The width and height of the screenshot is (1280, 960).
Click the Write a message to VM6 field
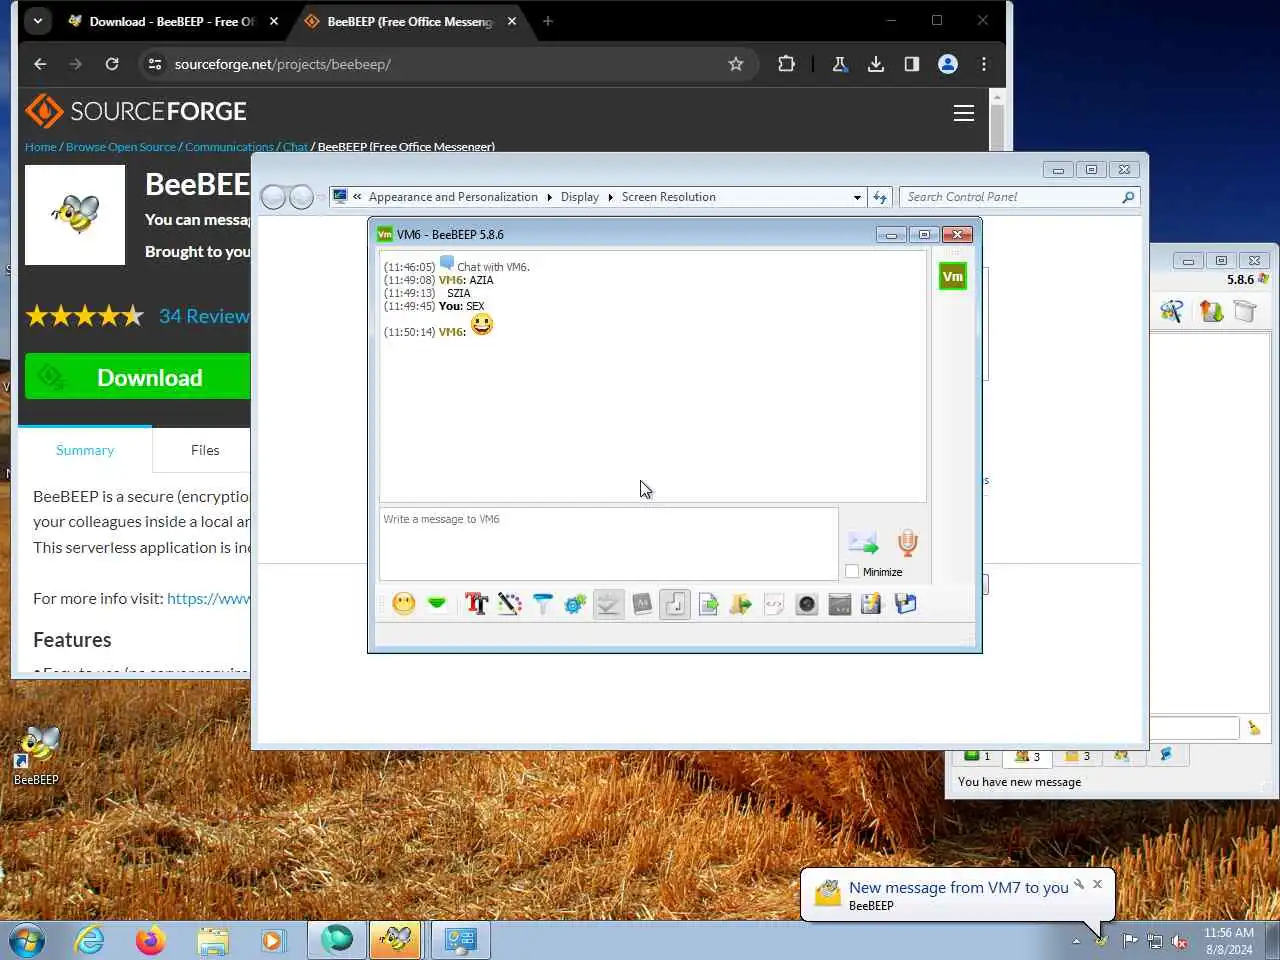608,544
